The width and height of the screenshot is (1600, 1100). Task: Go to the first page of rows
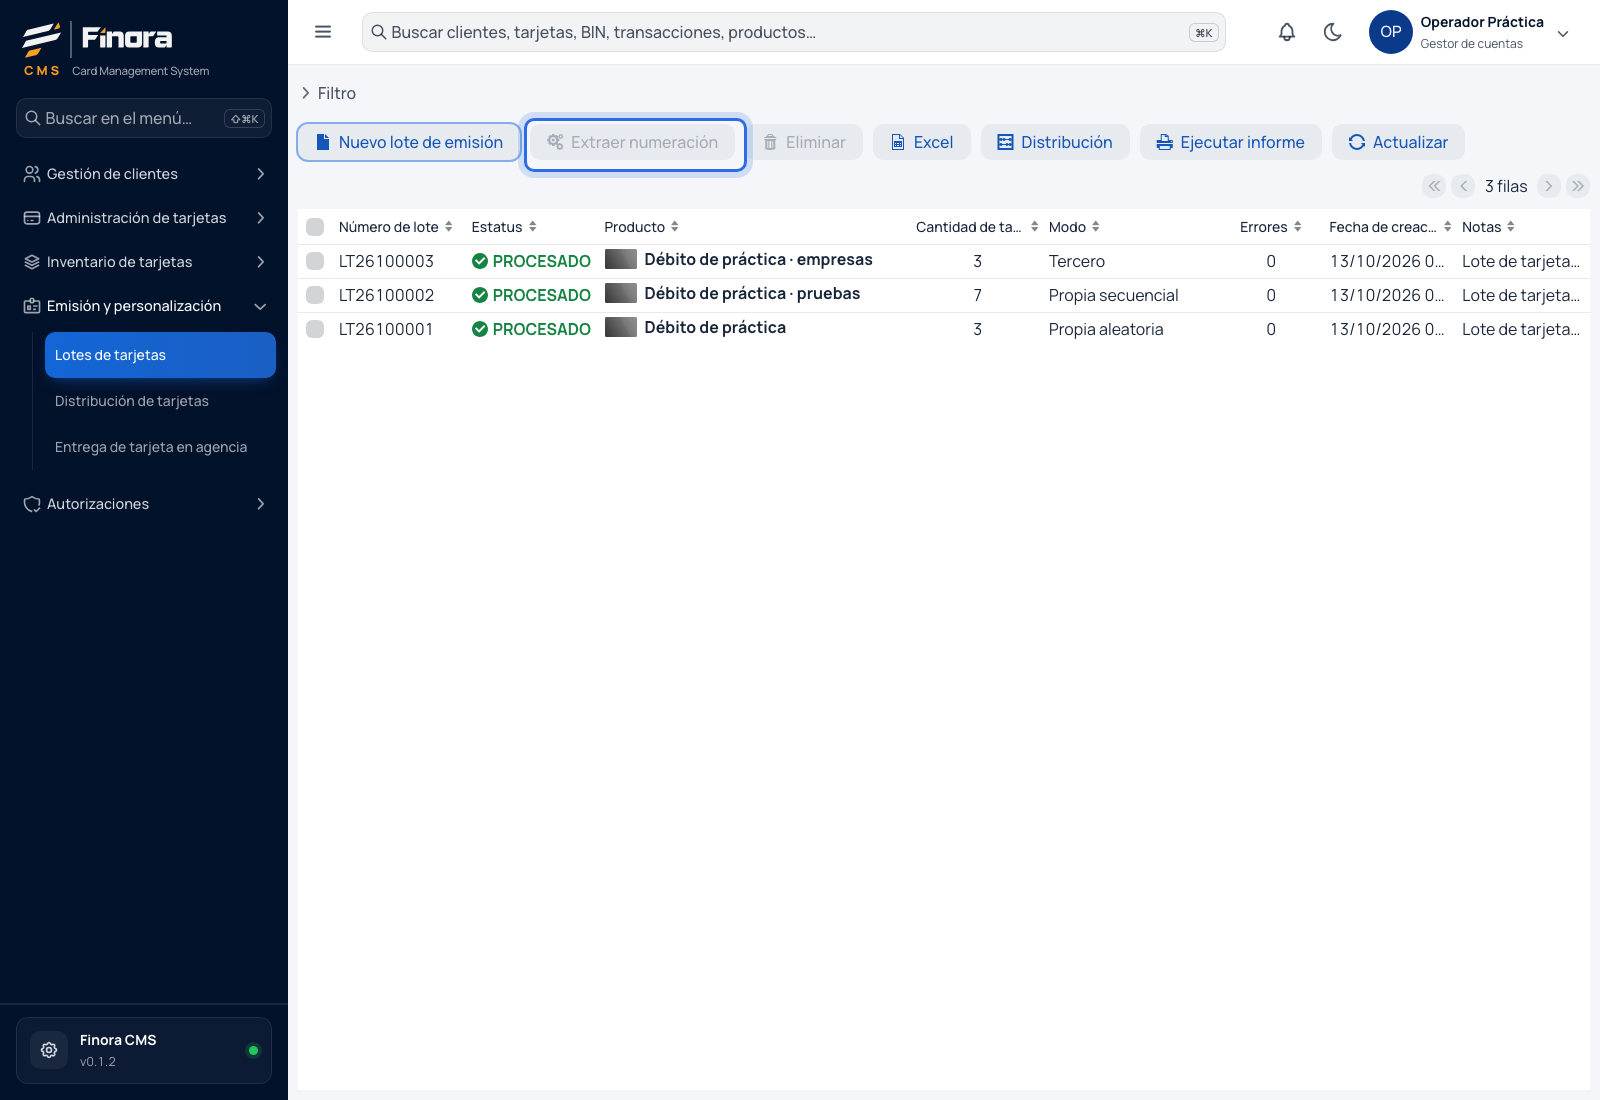click(1434, 186)
